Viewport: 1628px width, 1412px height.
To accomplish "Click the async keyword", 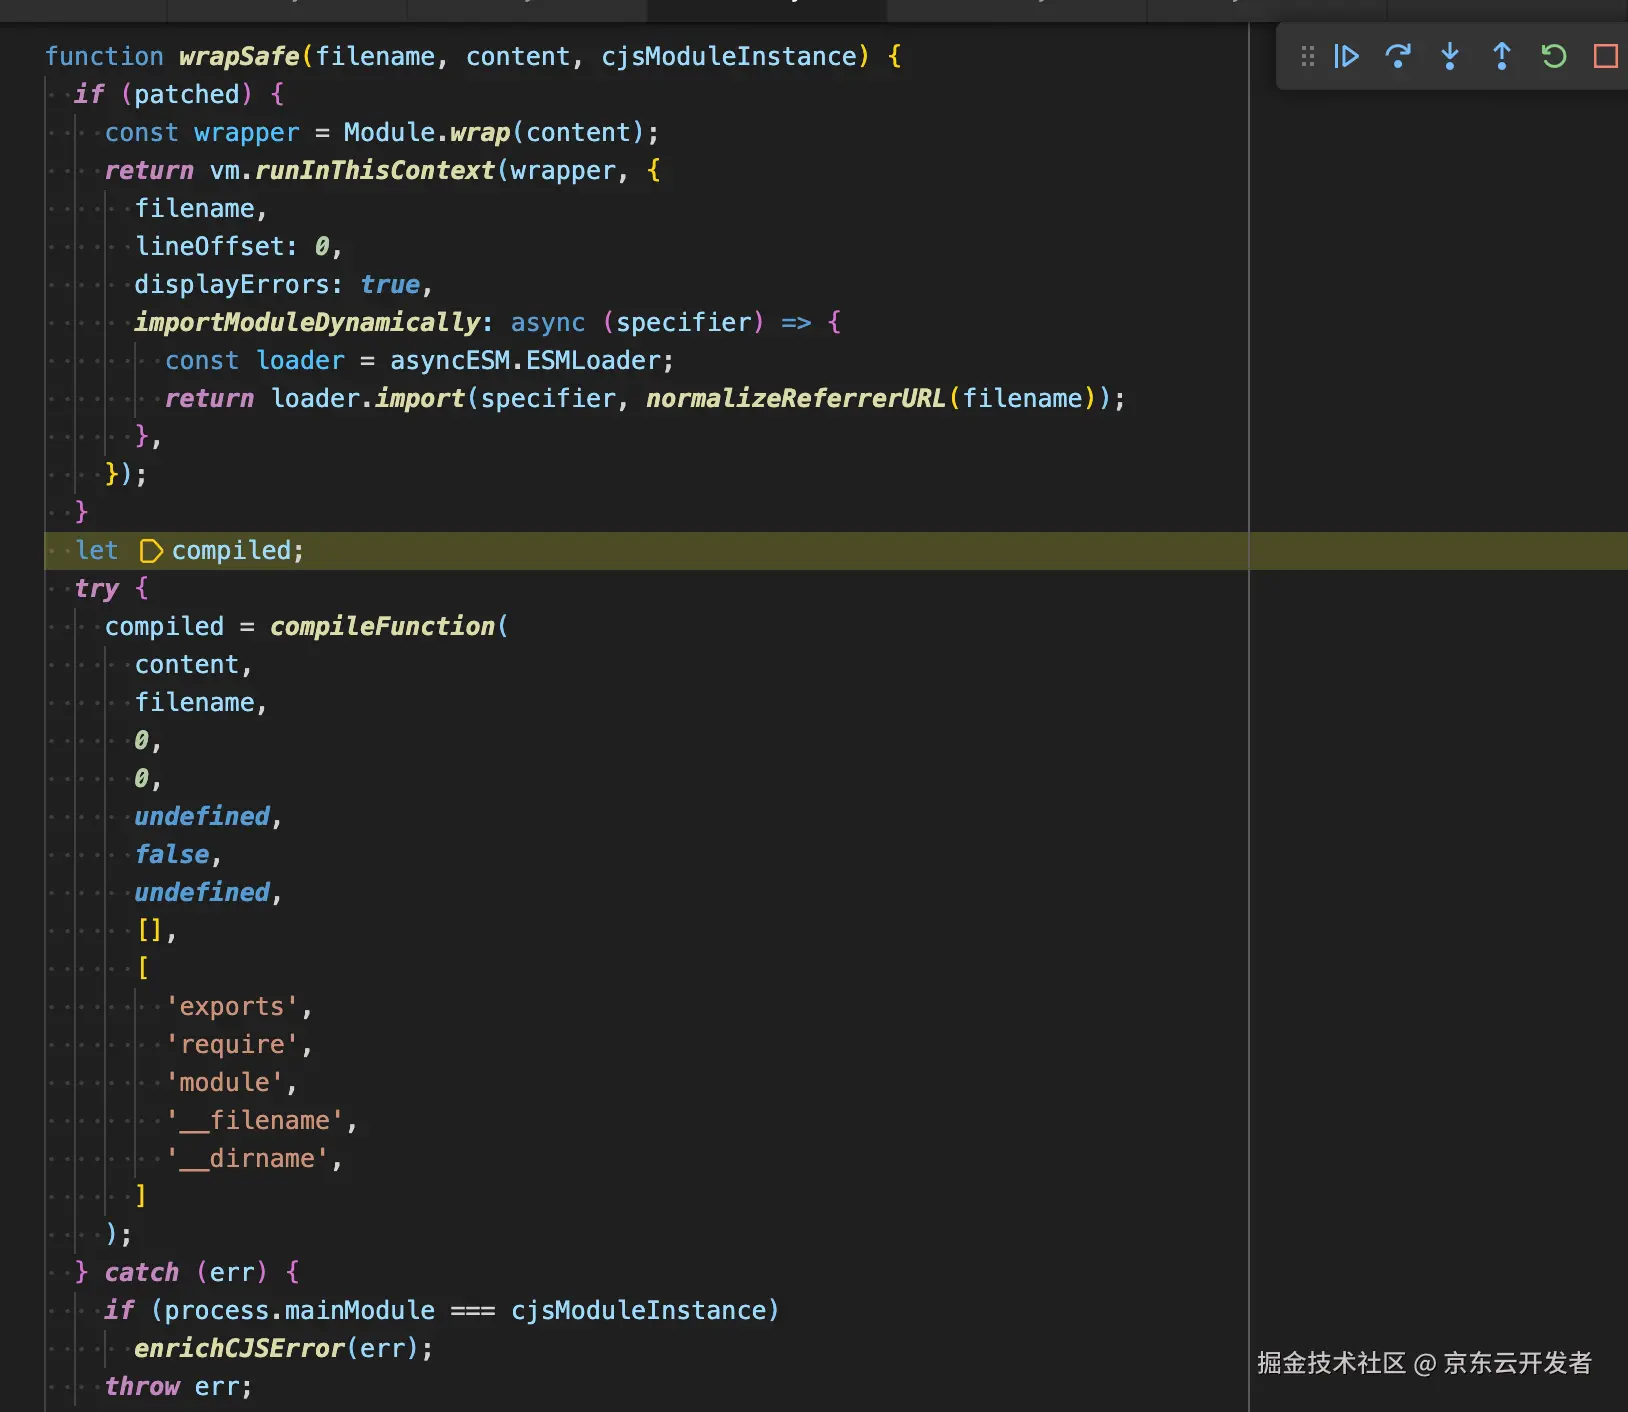I will [x=548, y=323].
